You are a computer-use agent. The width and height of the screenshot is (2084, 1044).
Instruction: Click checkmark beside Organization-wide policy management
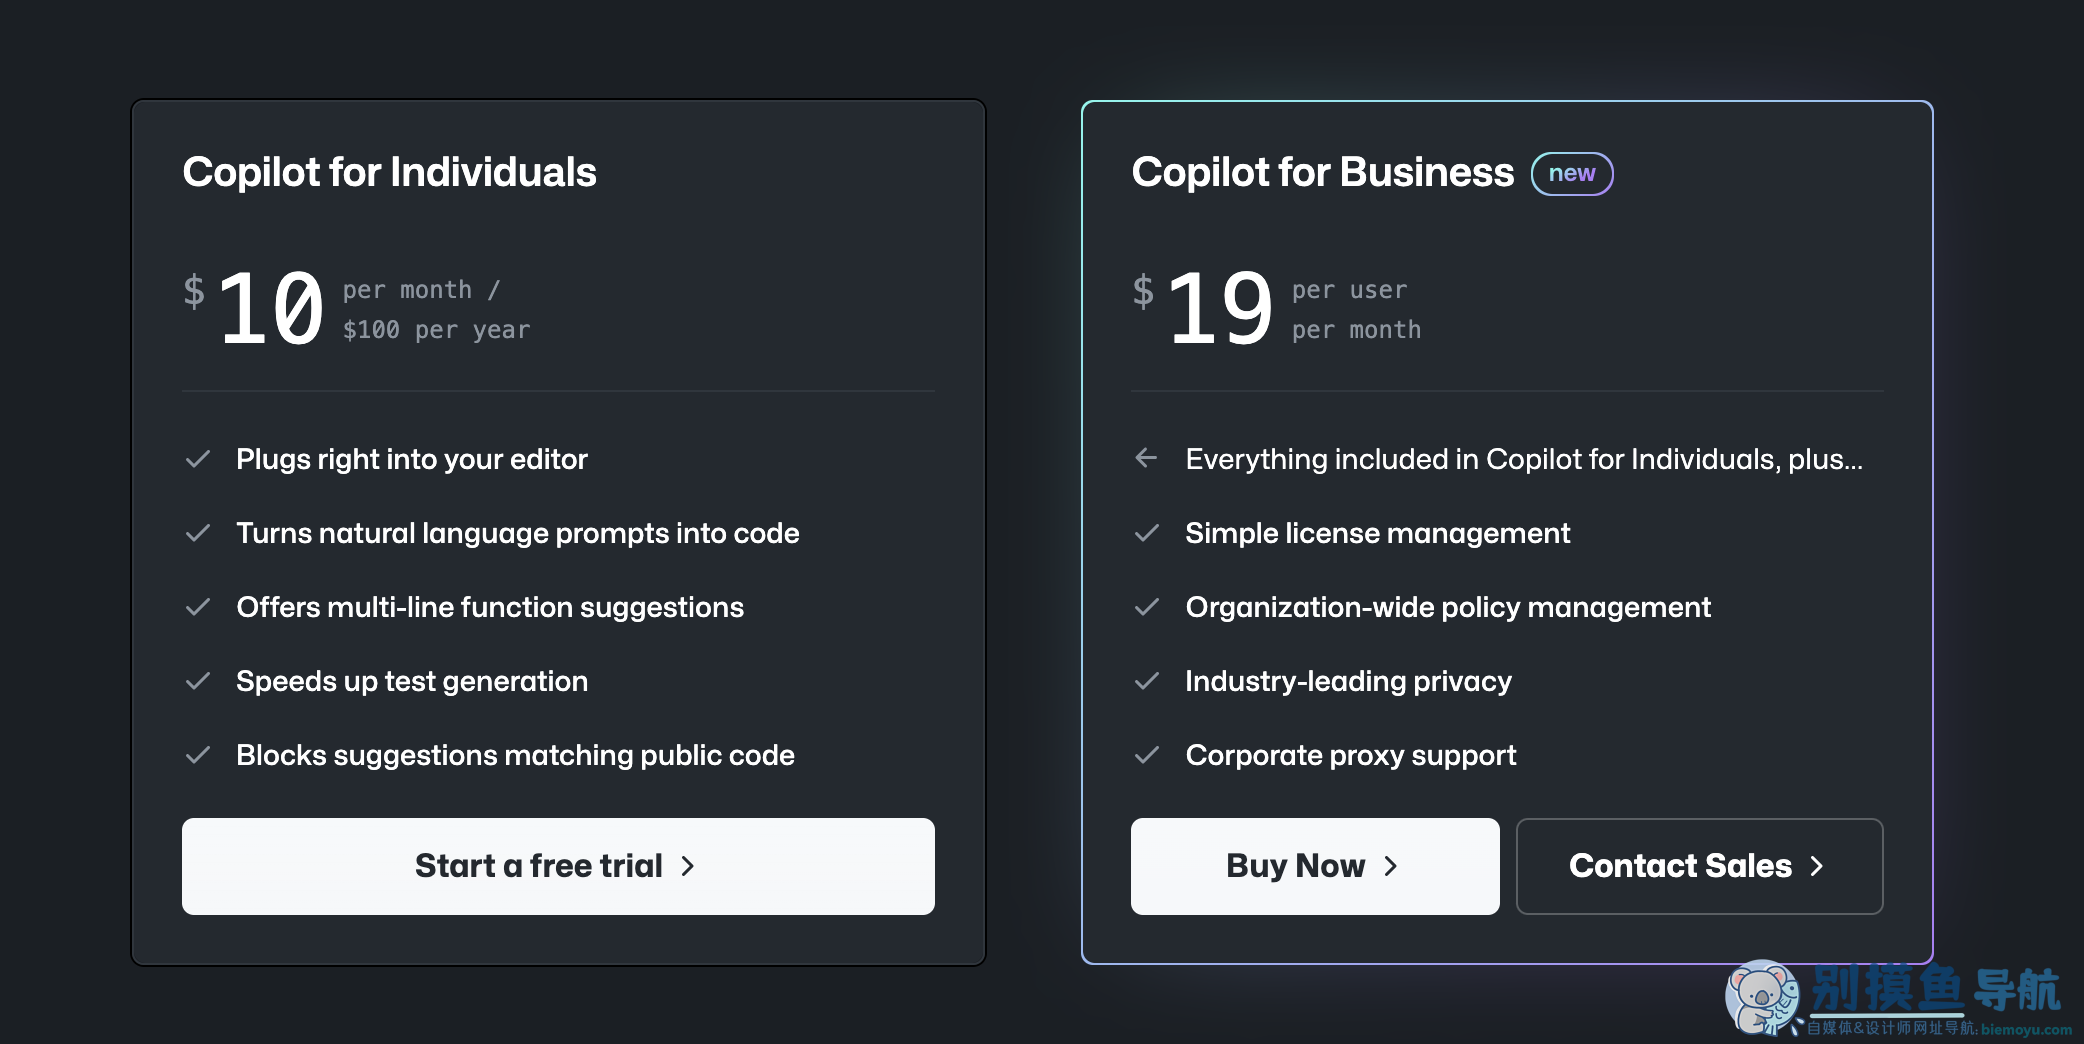(1147, 607)
